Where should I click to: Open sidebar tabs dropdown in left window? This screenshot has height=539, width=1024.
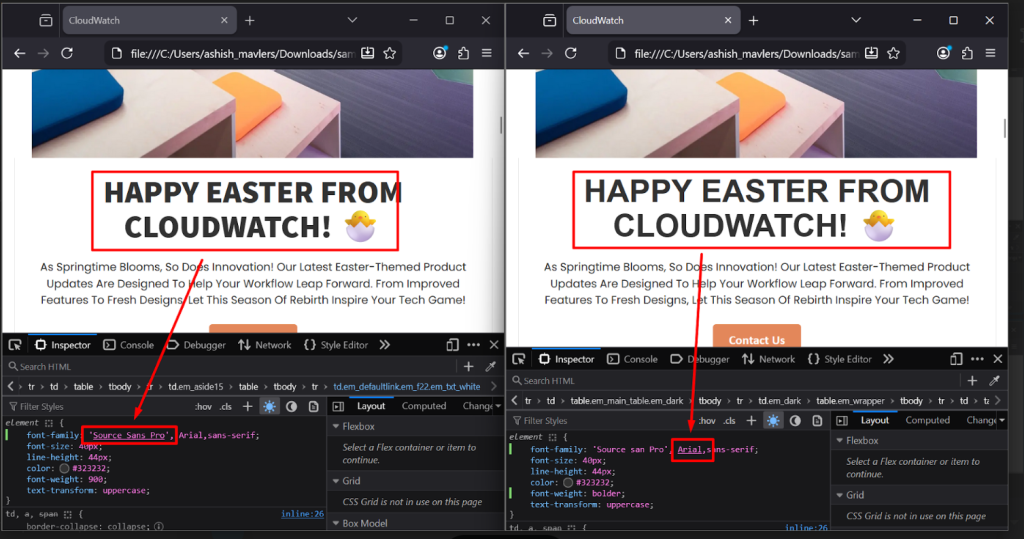click(x=498, y=406)
